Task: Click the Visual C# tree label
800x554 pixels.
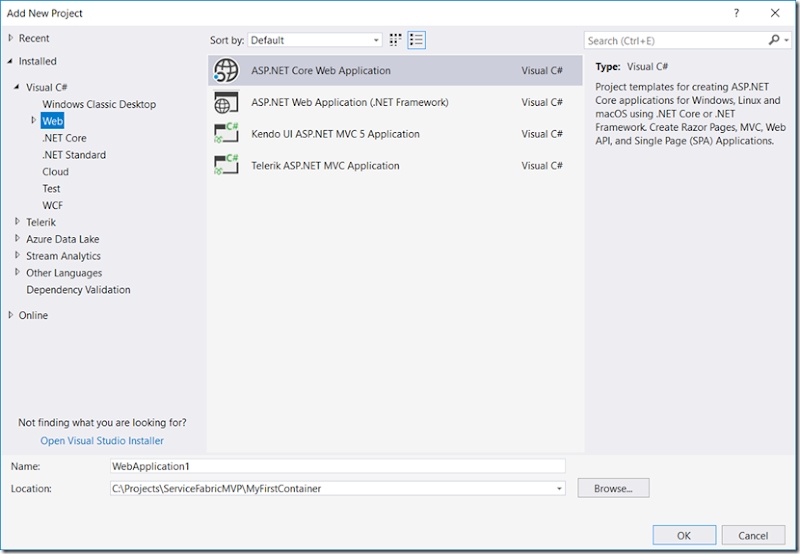Action: 46,87
